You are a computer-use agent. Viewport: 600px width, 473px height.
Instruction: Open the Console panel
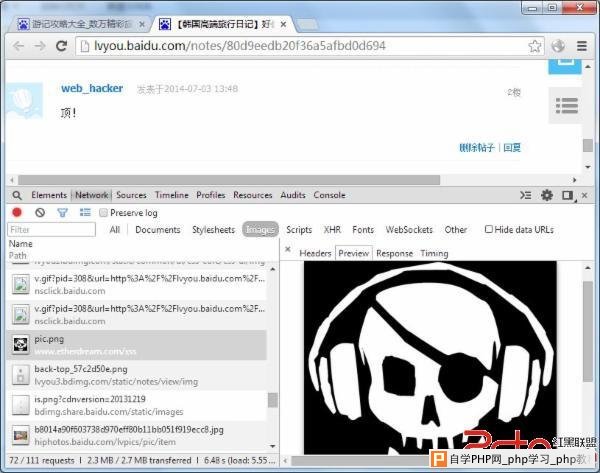click(329, 195)
